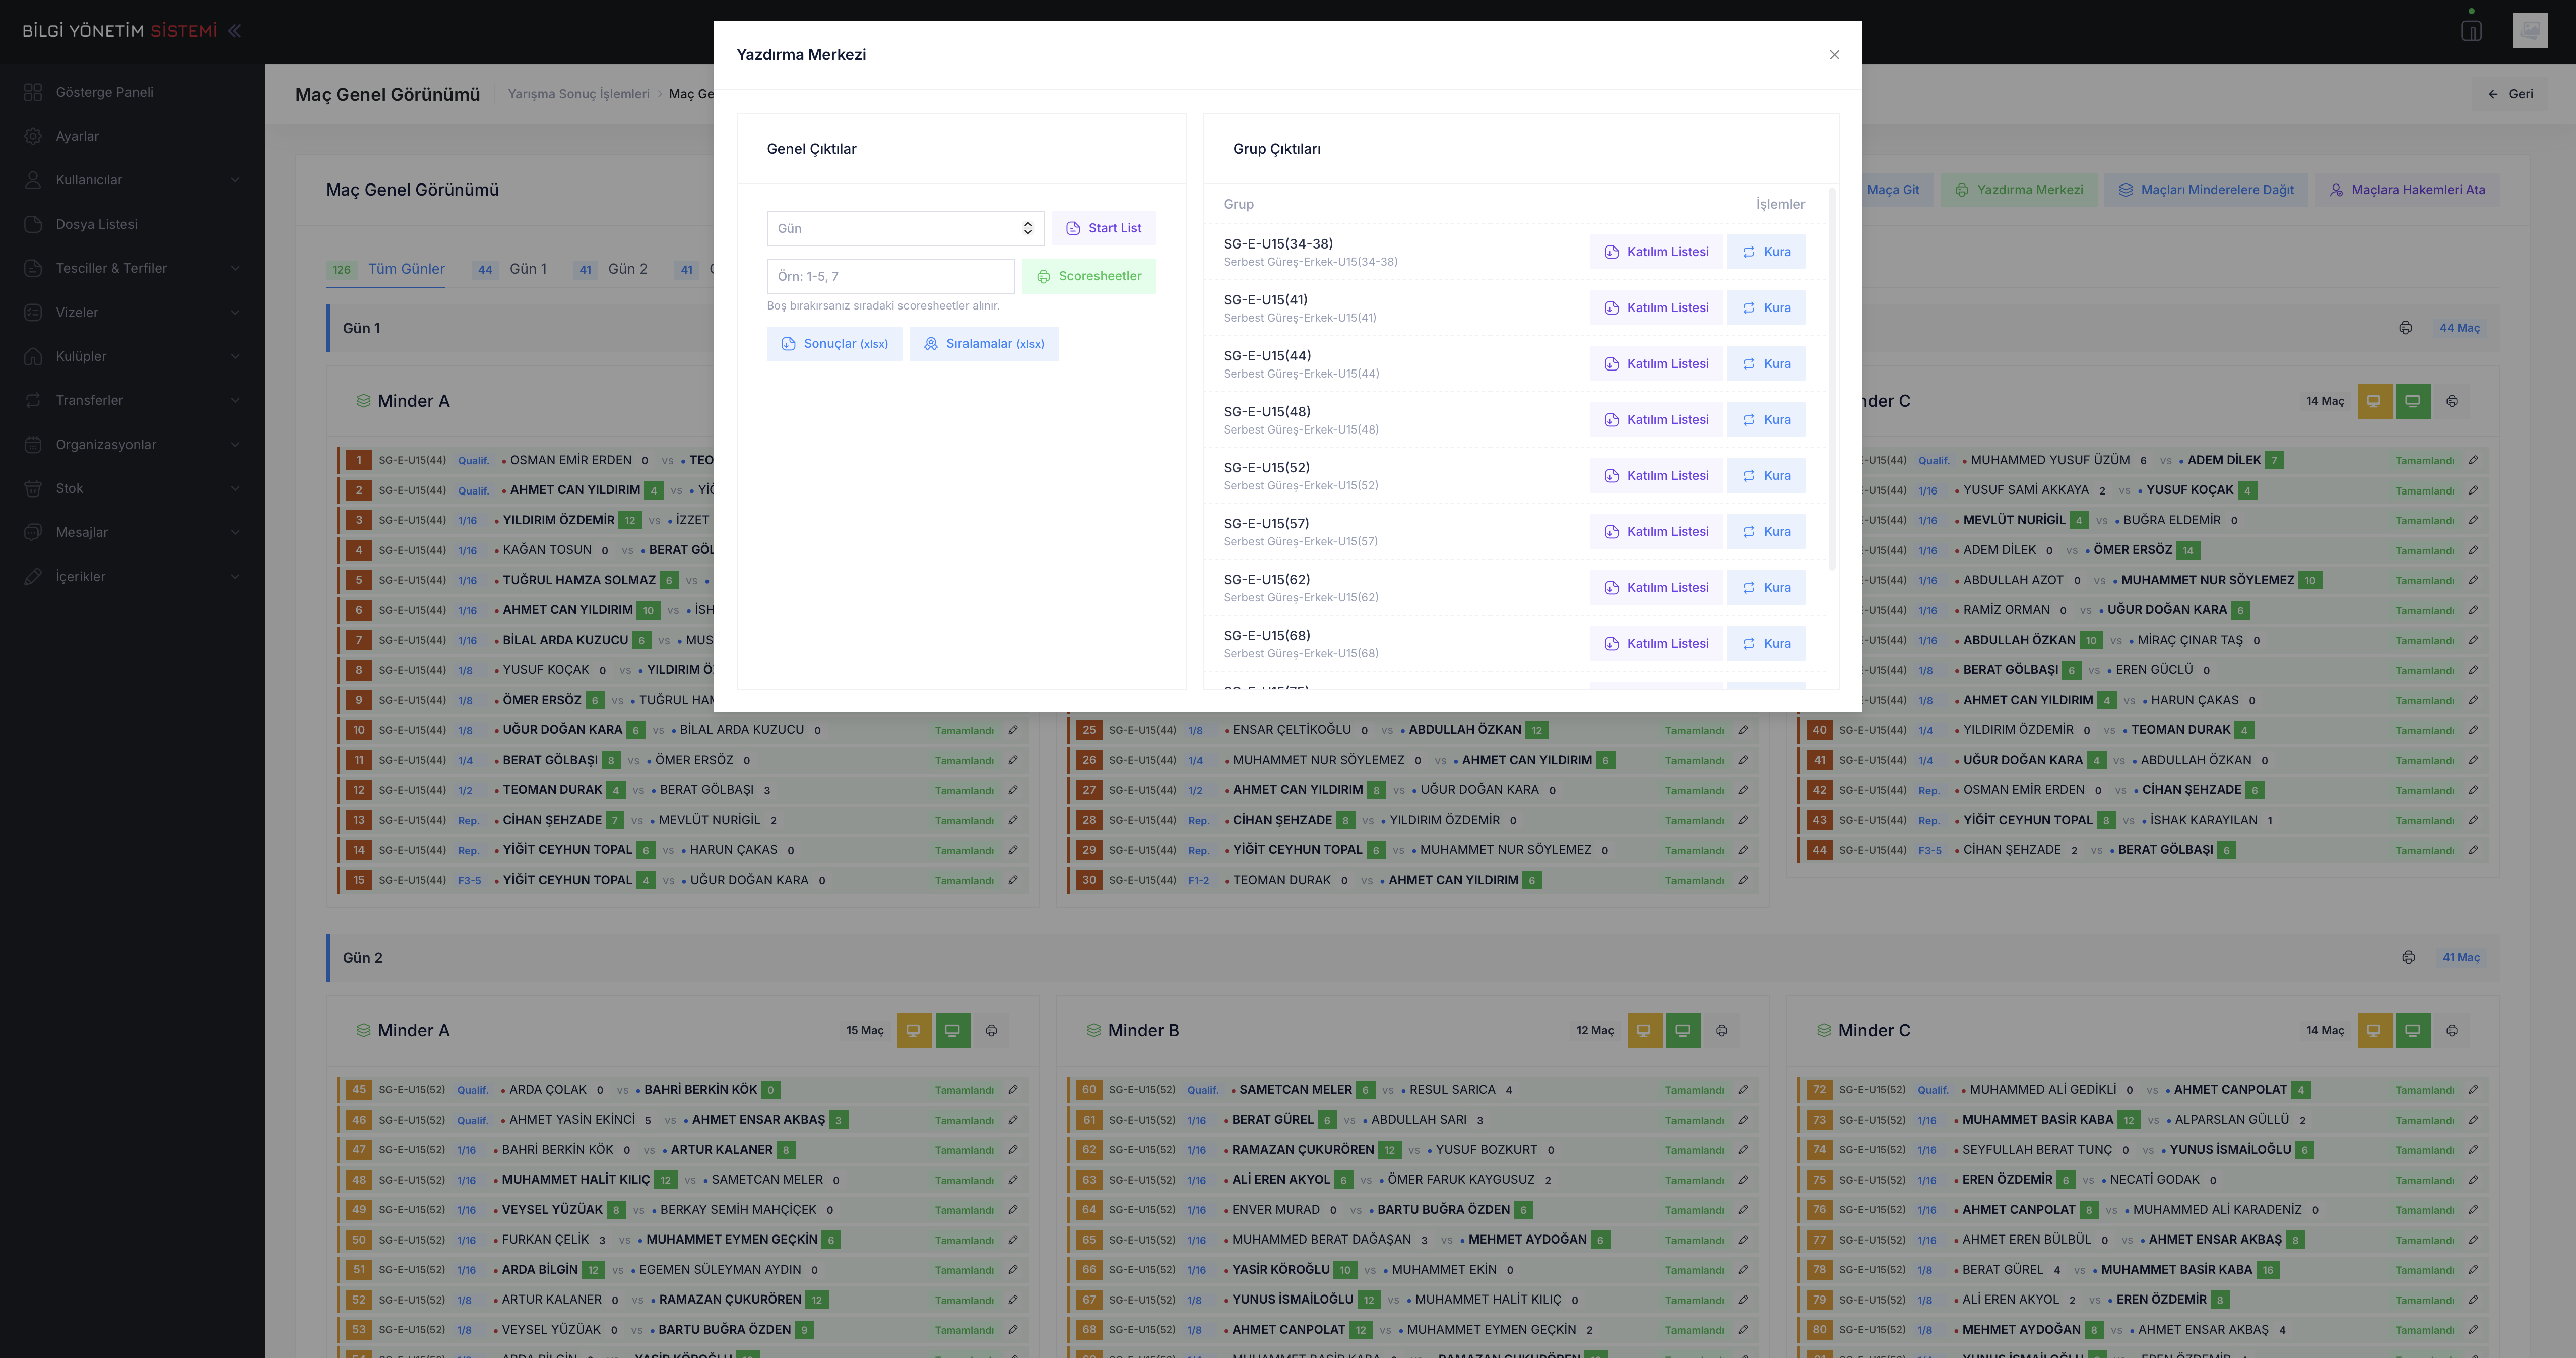Print Gün 2 Minder A matches
Image resolution: width=2576 pixels, height=1358 pixels.
coord(992,1031)
